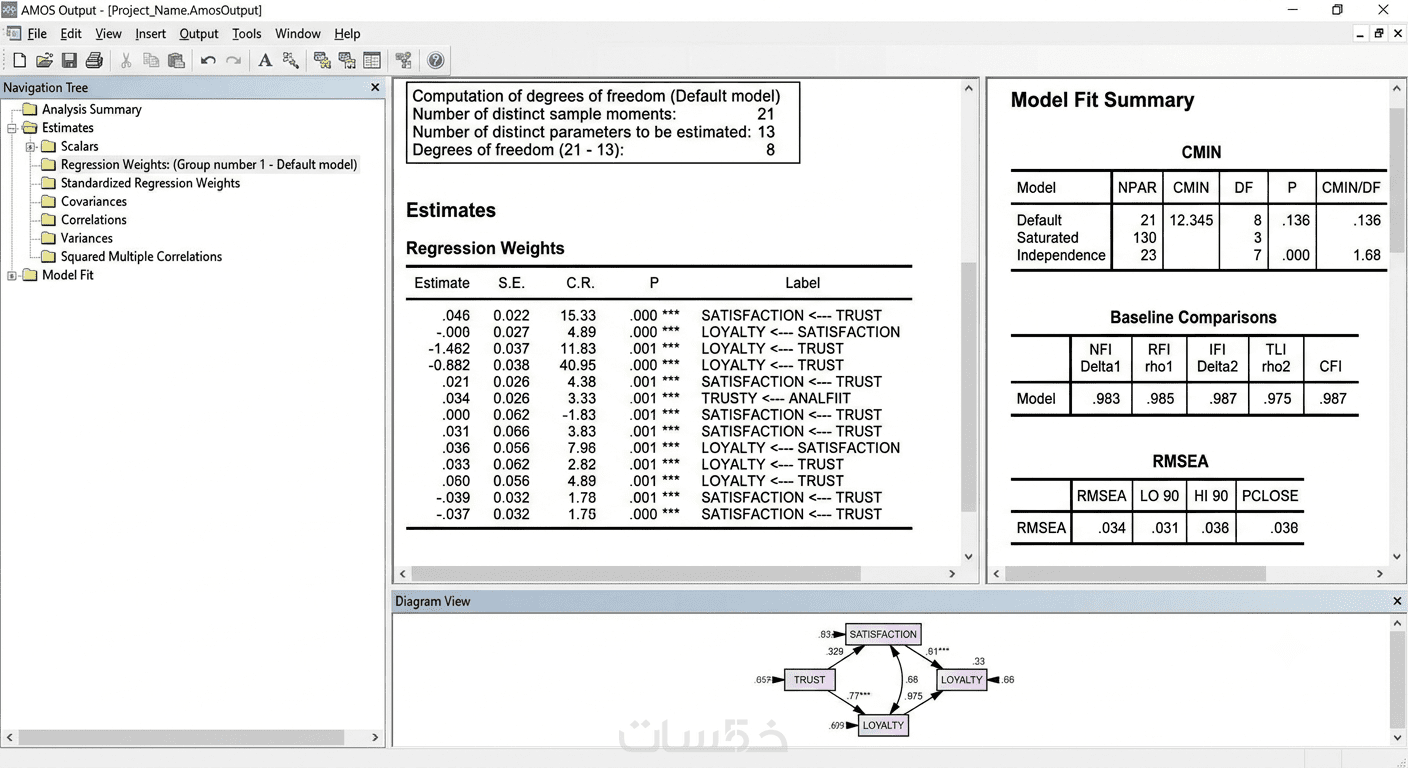This screenshot has width=1408, height=768.
Task: Click the 'Model Fit Summary' heading
Action: (x=1102, y=100)
